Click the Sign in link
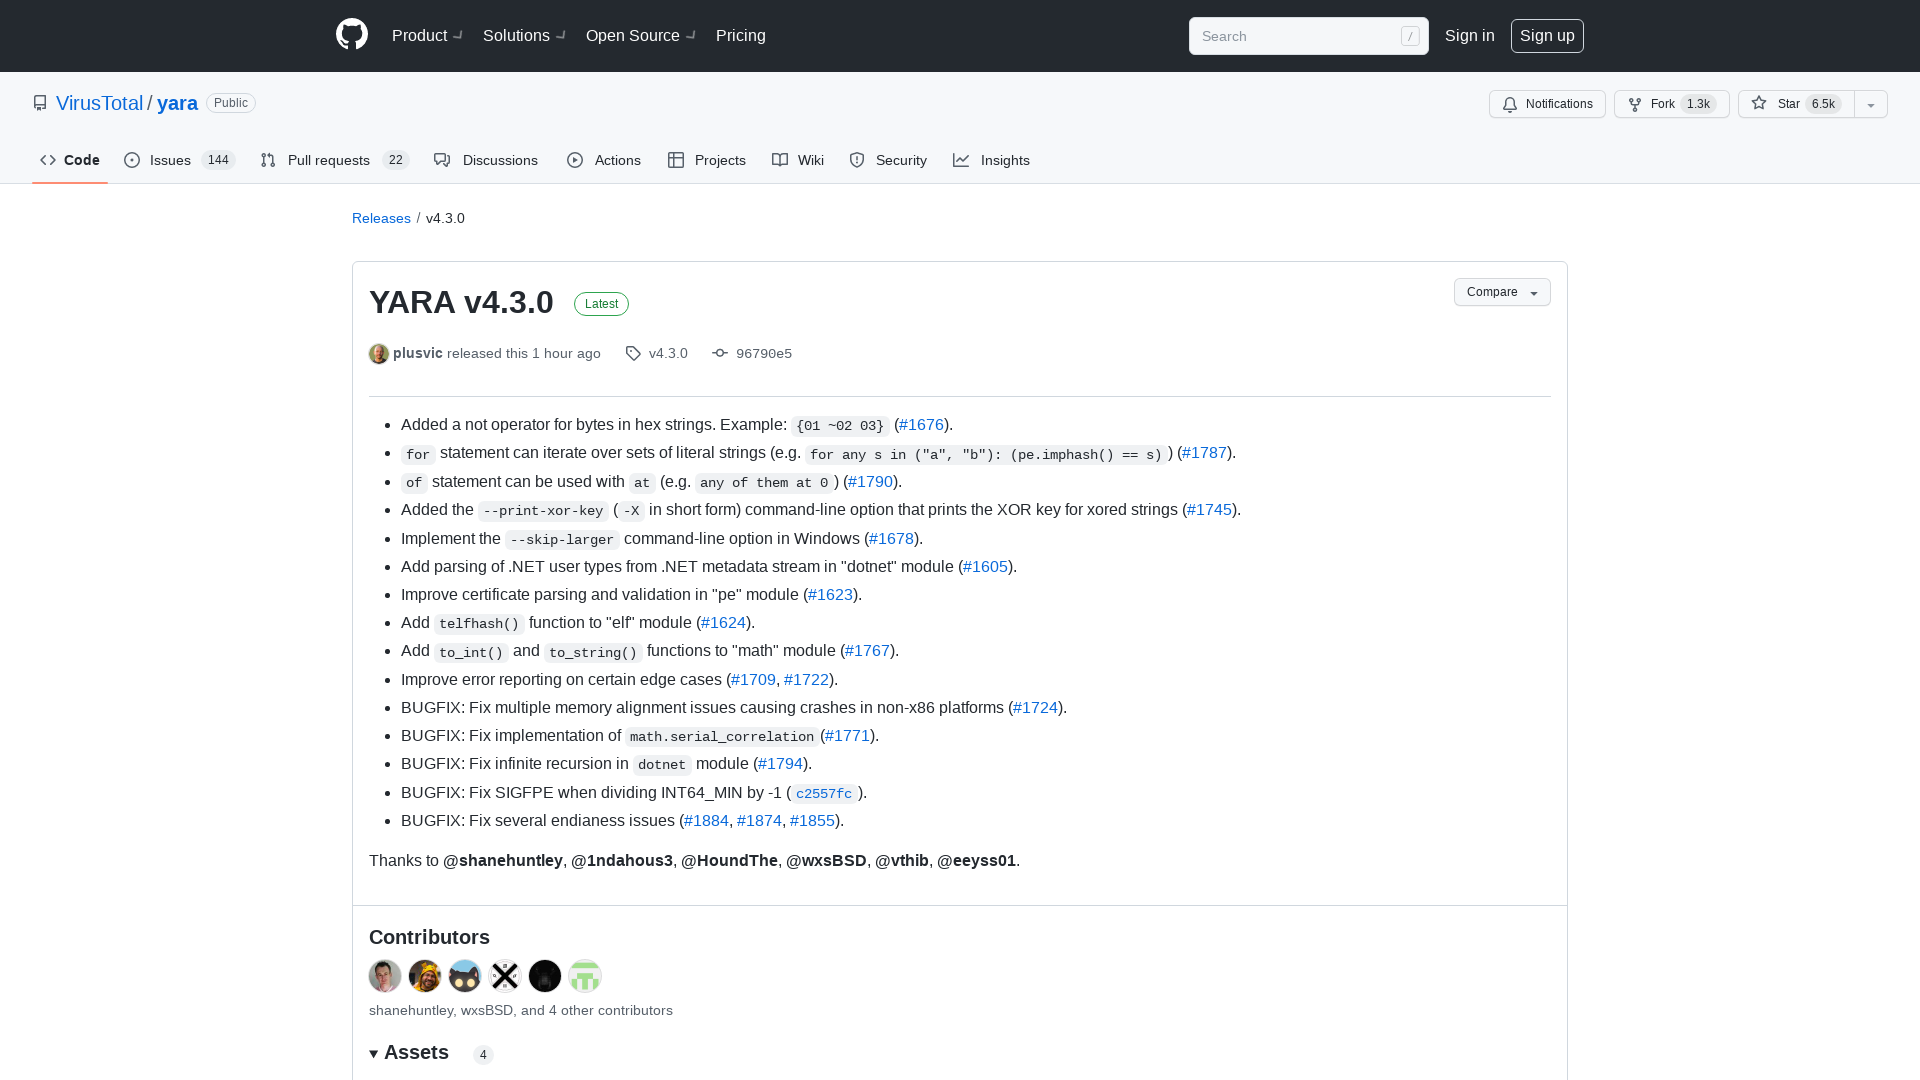Viewport: 1920px width, 1080px height. click(x=1470, y=35)
